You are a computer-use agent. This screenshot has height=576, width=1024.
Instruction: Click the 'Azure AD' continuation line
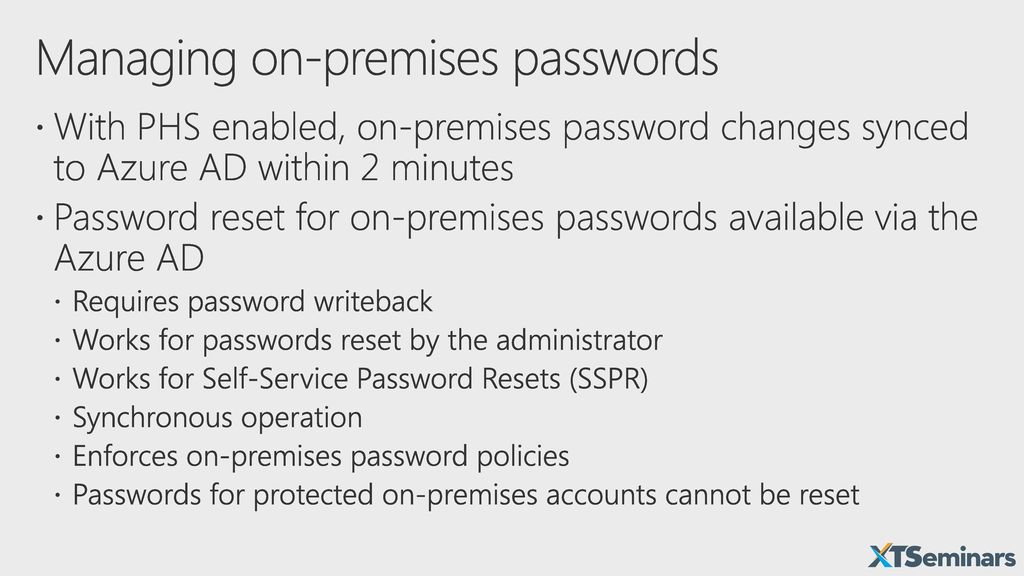129,258
